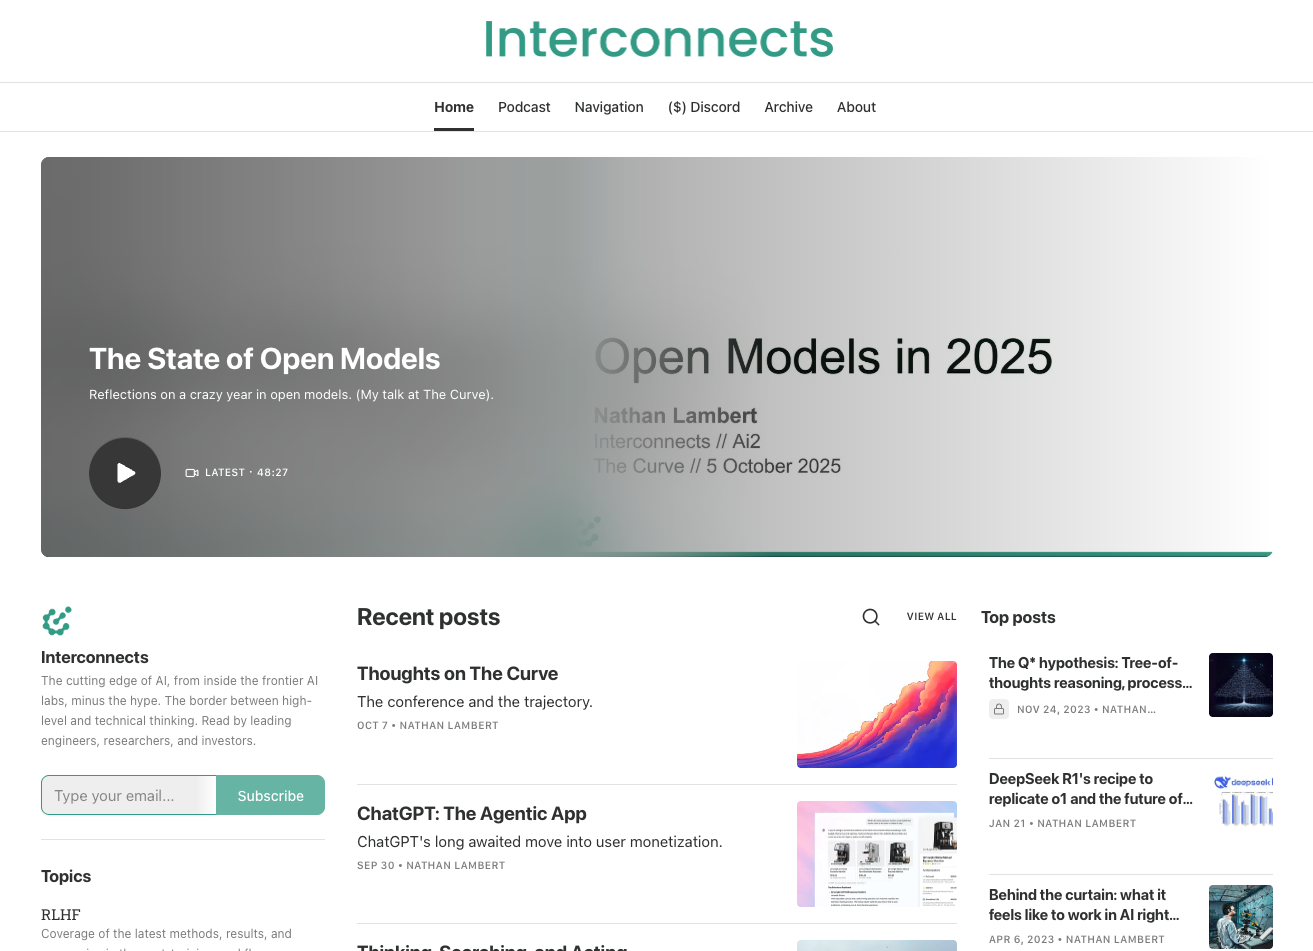The width and height of the screenshot is (1313, 951).
Task: Open Behind the curtain top post
Action: pyautogui.click(x=1084, y=905)
